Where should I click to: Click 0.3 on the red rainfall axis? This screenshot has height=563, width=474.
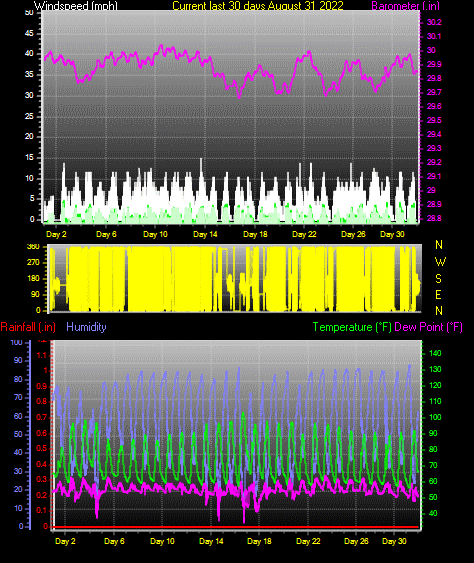[x=42, y=479]
